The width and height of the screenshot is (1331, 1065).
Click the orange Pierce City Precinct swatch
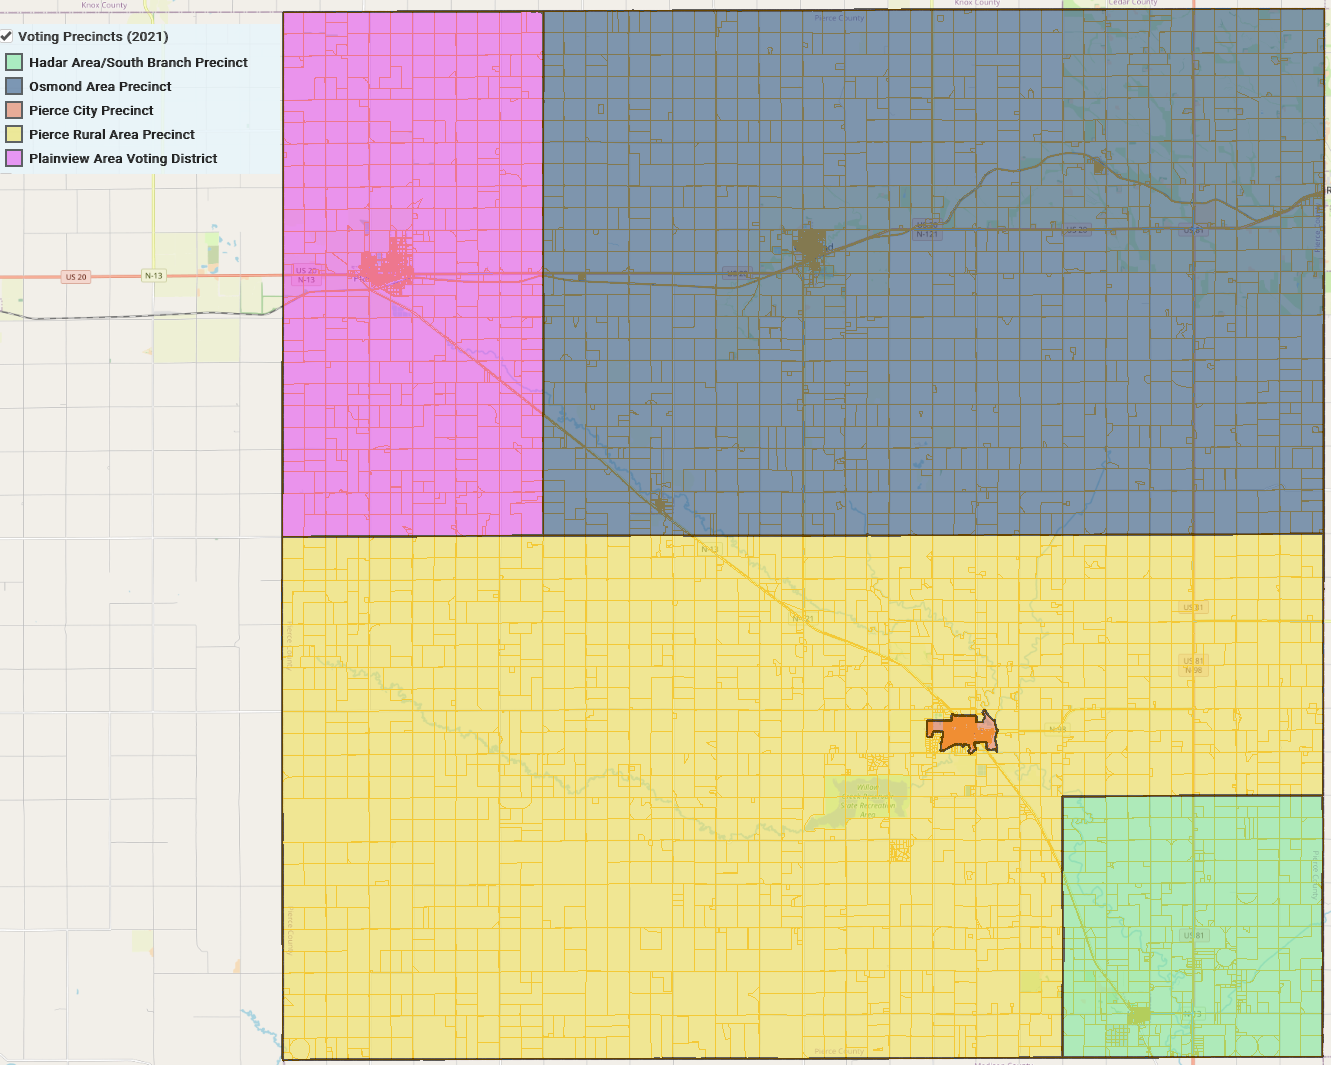tap(14, 110)
